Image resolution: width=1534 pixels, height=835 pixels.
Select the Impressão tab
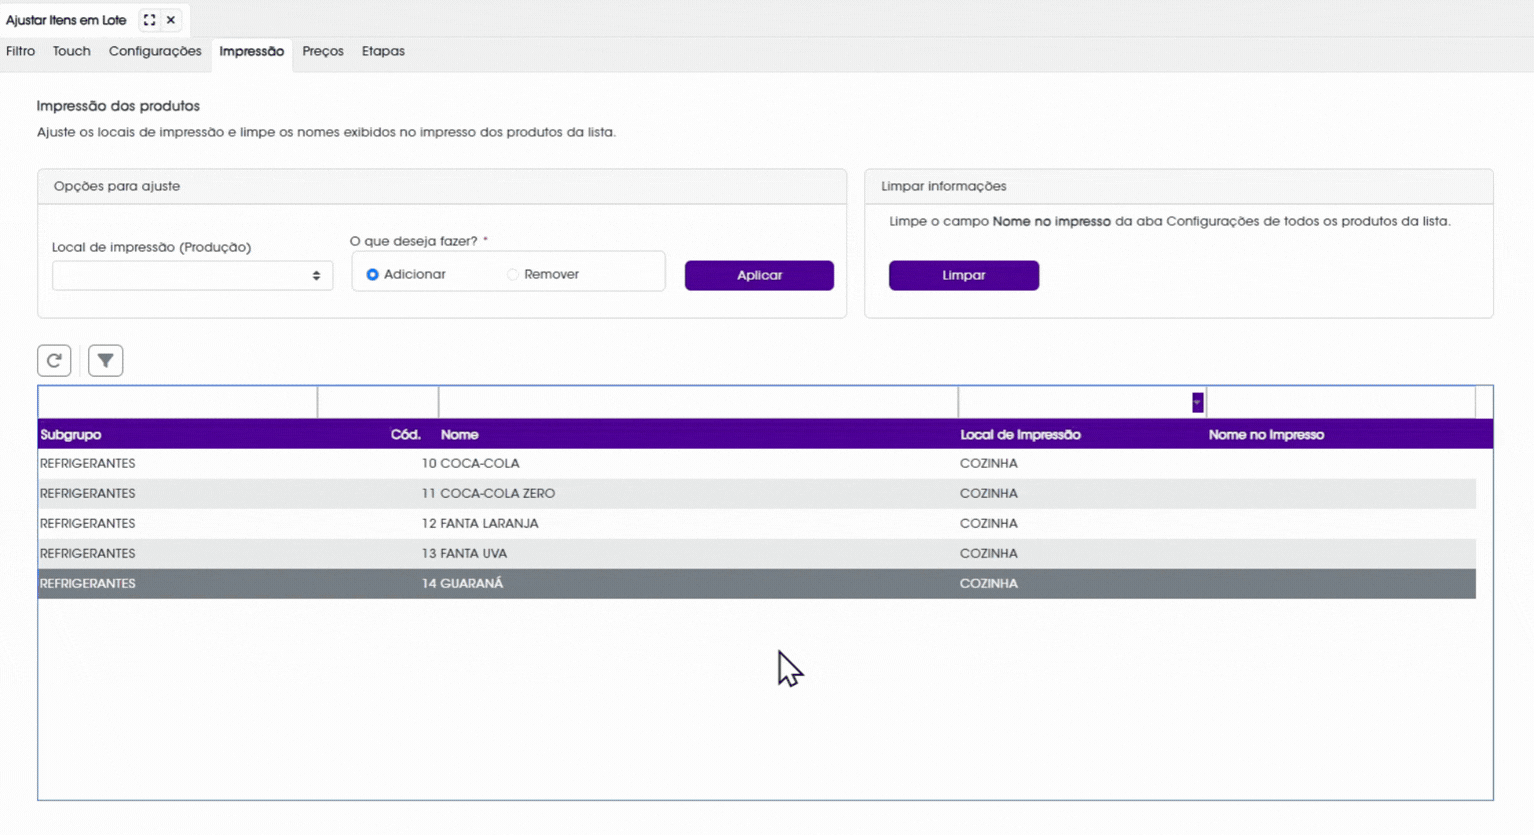pos(252,51)
